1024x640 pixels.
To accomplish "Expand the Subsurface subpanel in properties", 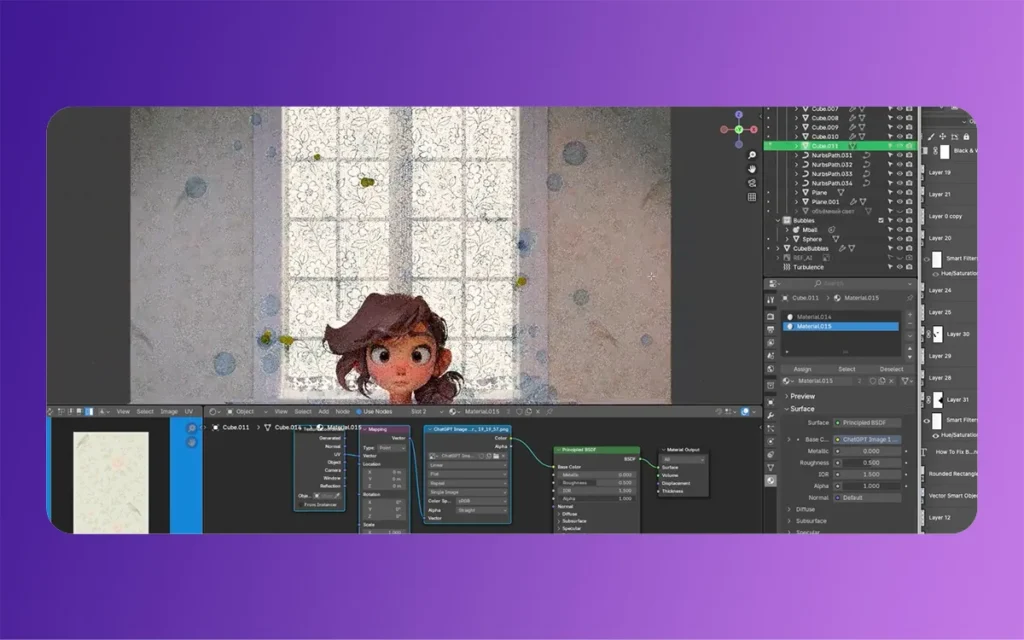I will pyautogui.click(x=789, y=521).
